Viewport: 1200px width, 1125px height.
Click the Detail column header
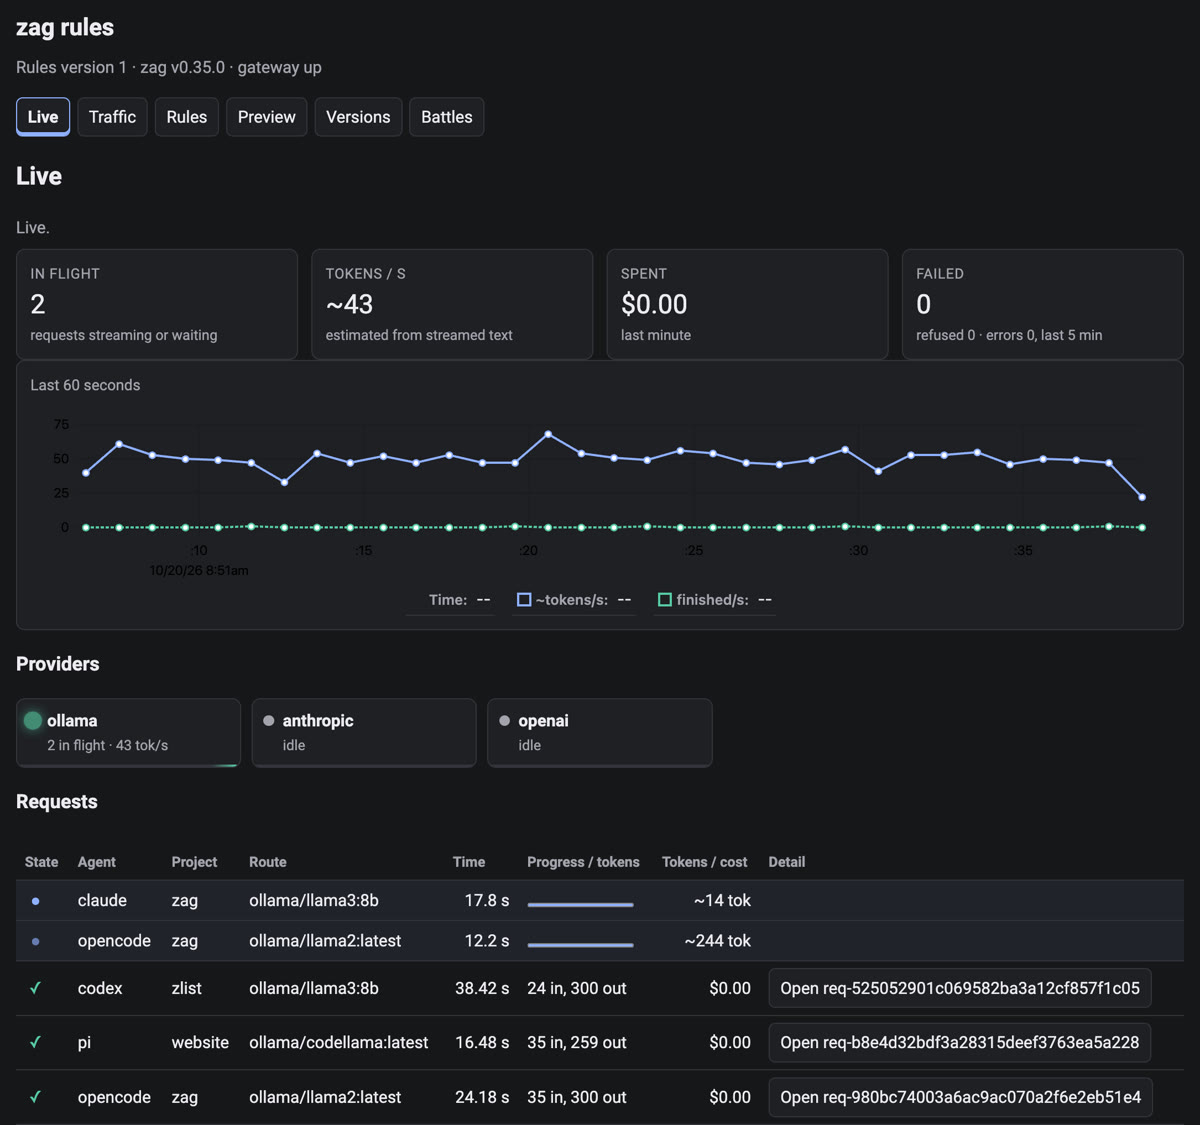(x=787, y=862)
